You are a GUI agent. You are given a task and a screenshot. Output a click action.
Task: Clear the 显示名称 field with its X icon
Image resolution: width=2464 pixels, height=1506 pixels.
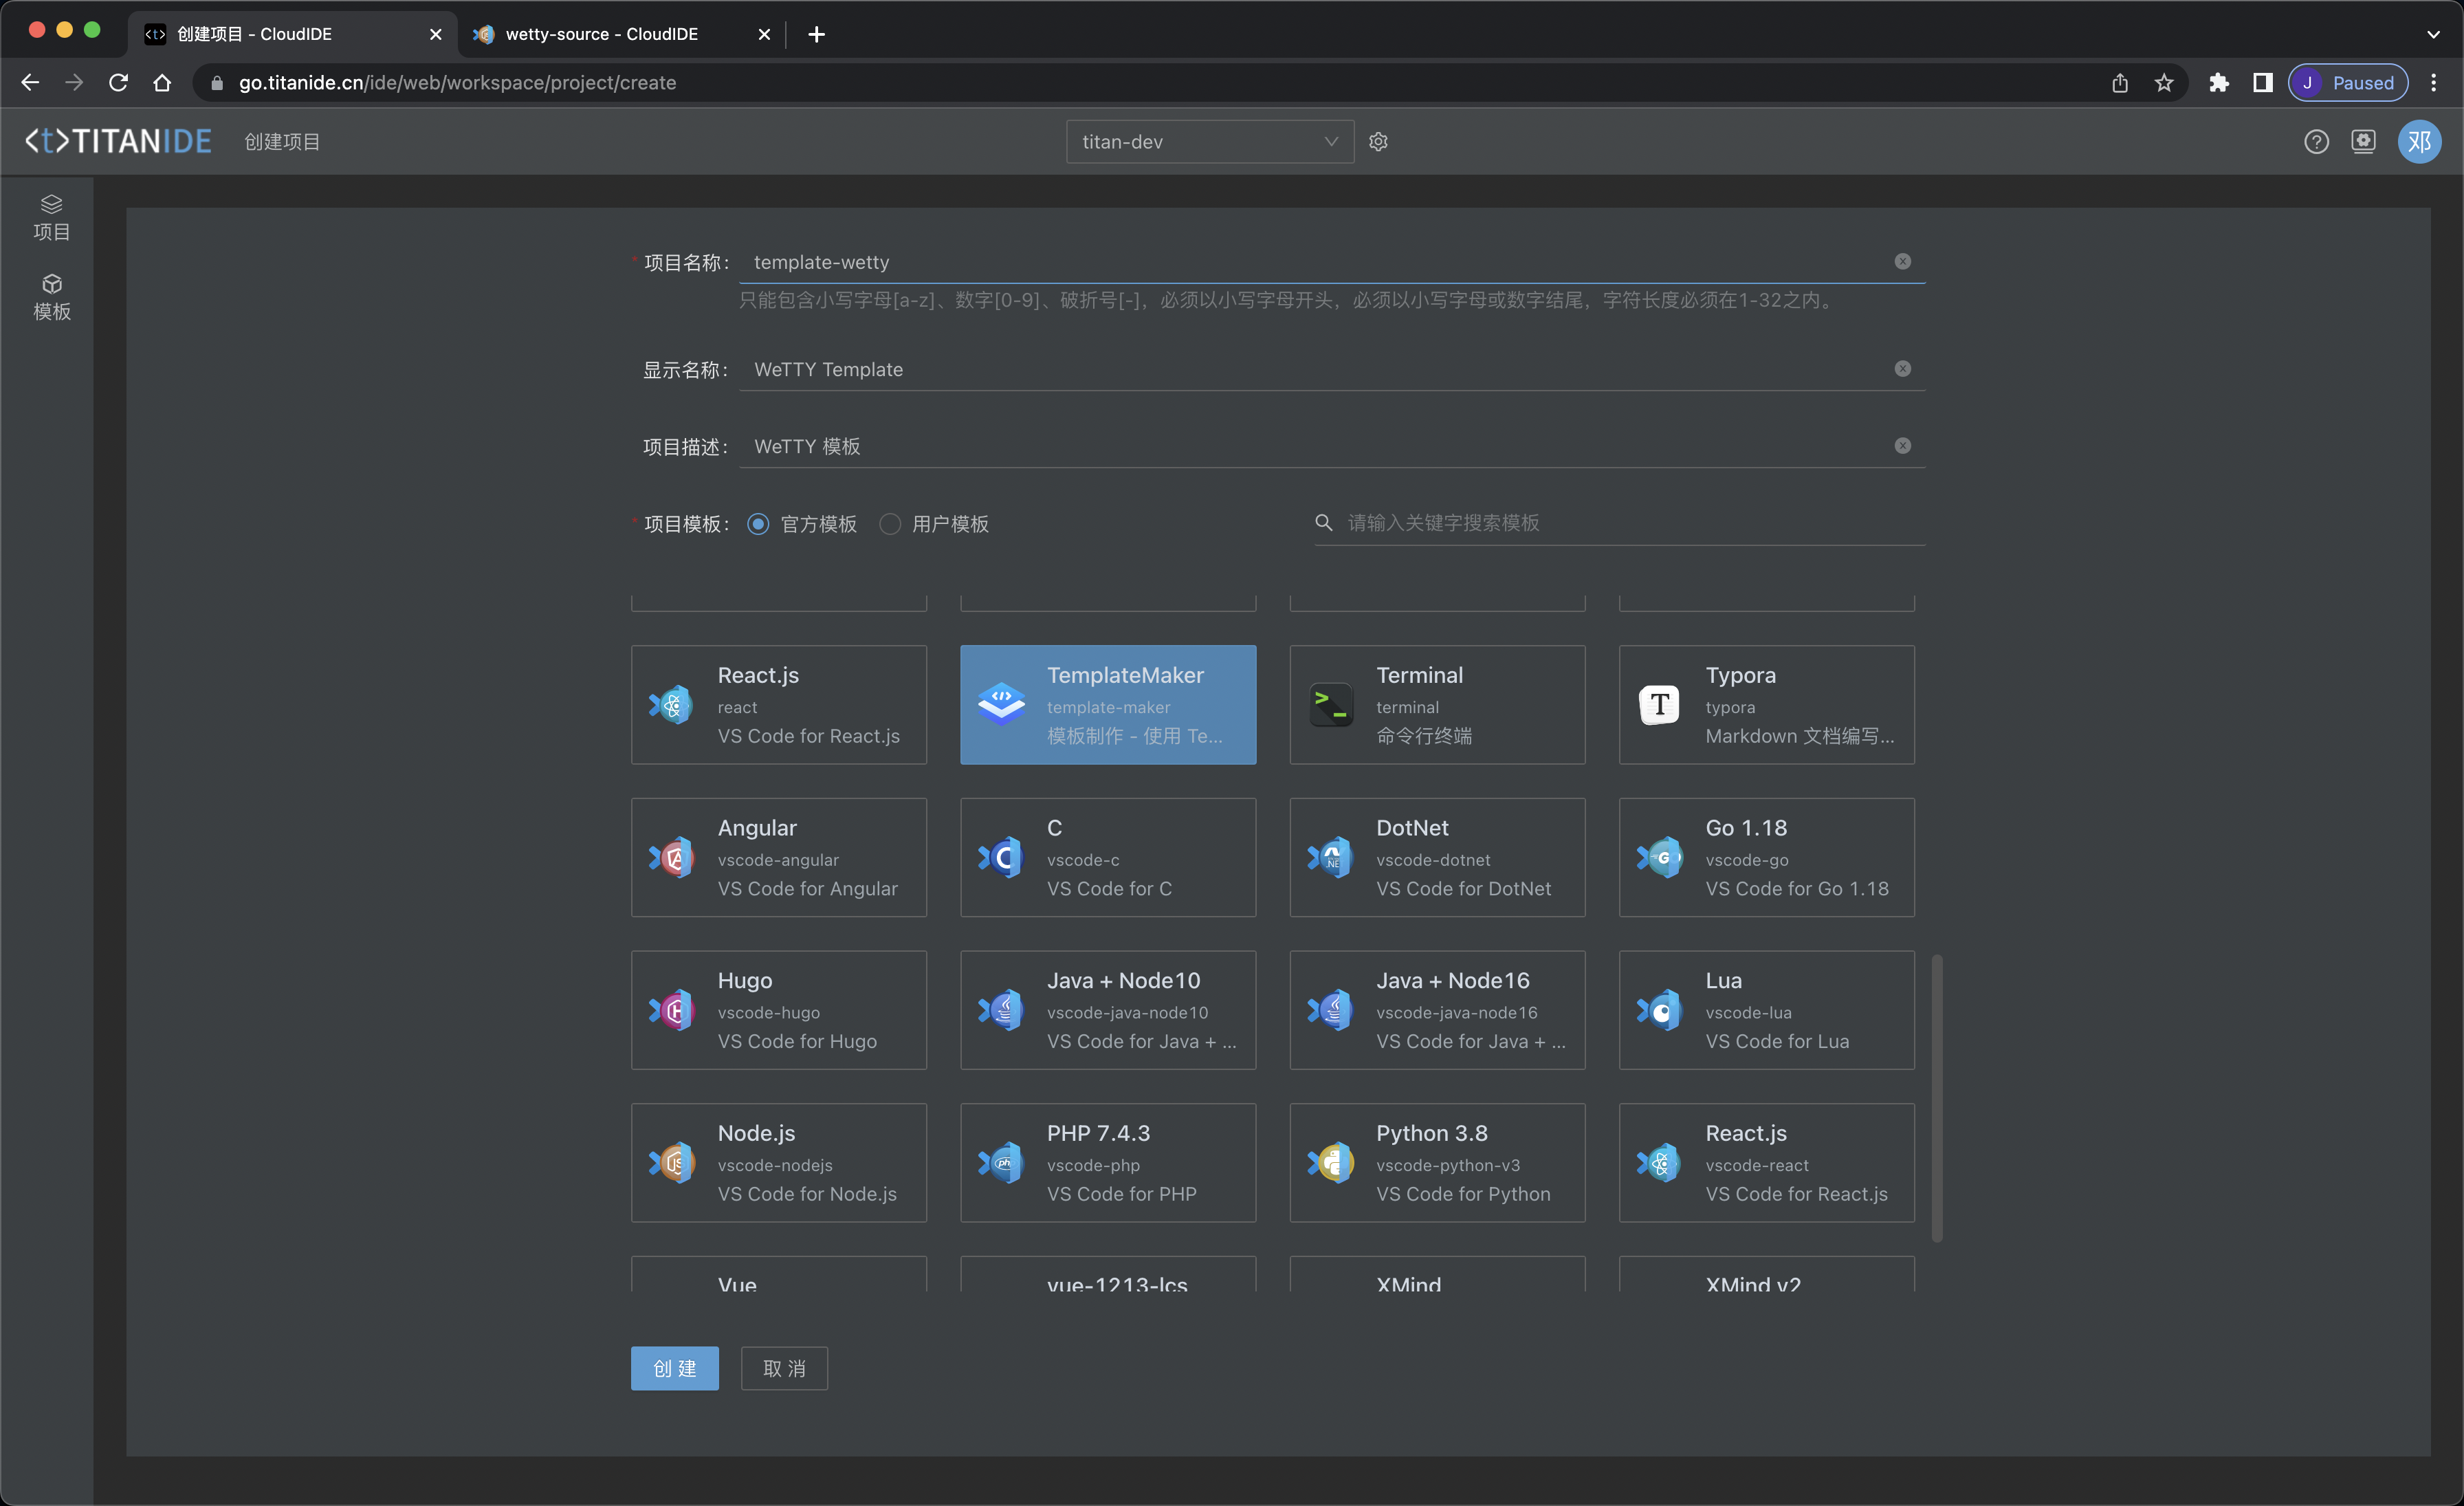(x=1902, y=369)
